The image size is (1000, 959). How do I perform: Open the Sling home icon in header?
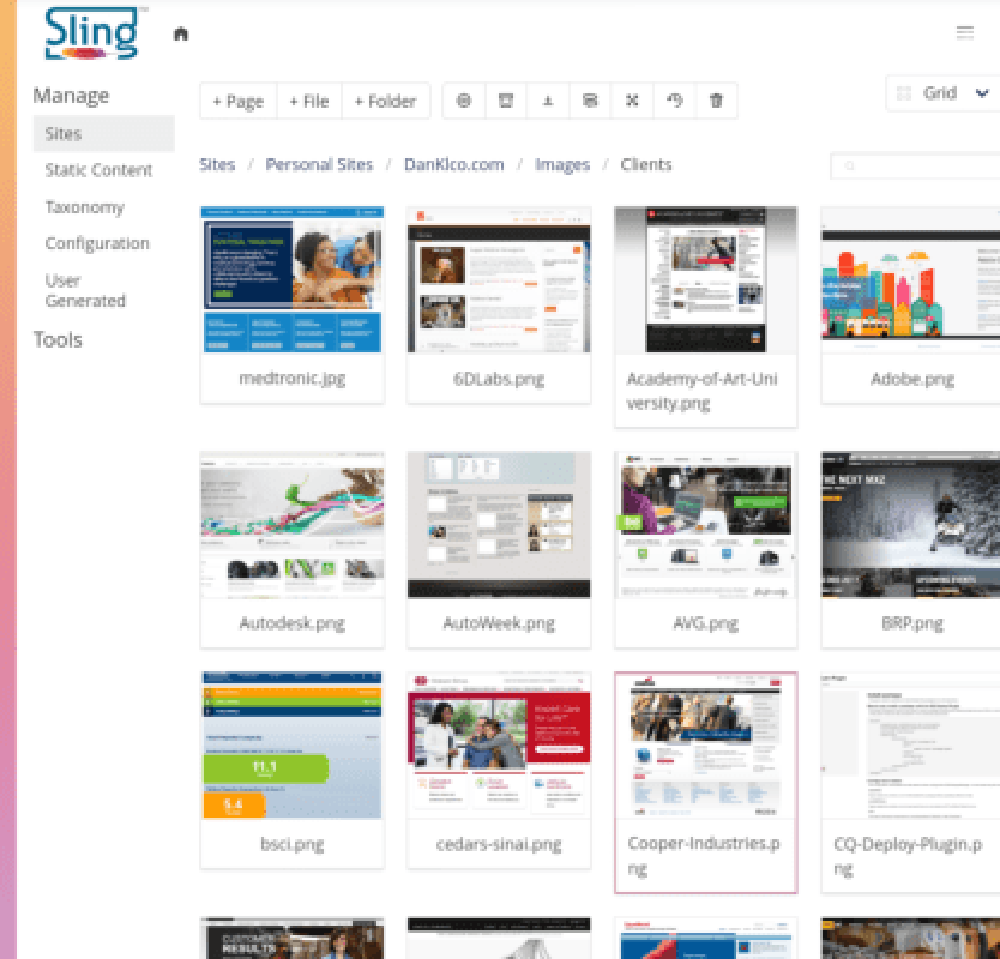tap(180, 32)
